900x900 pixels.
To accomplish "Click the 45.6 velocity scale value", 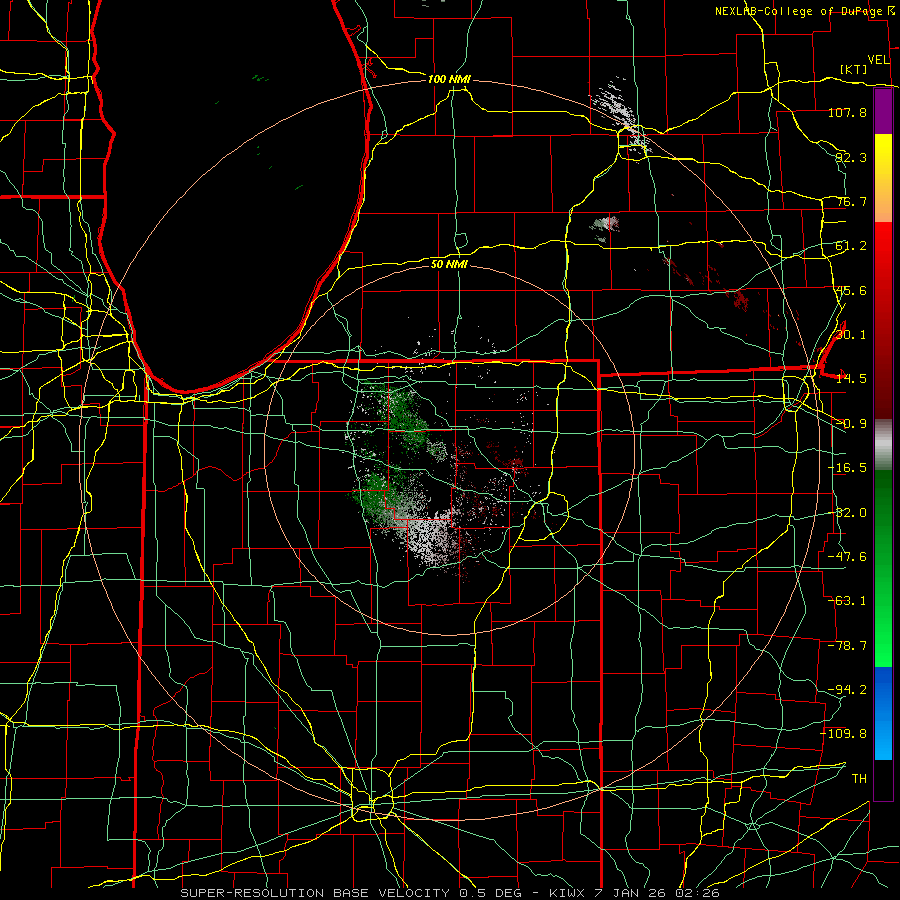I will coord(851,290).
